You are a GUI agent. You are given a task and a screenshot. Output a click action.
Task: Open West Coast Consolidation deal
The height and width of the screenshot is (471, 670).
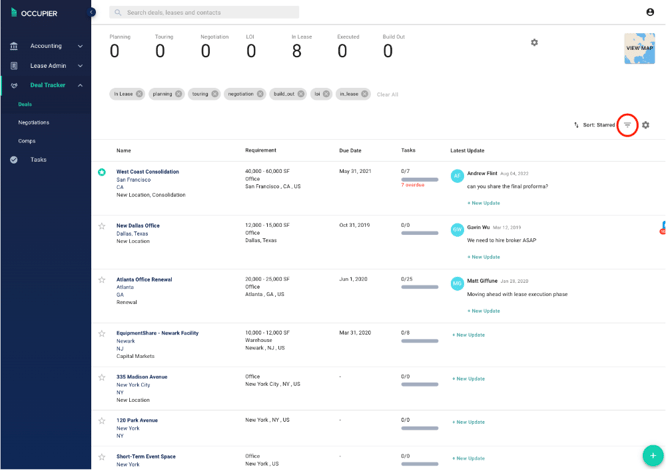click(x=148, y=172)
